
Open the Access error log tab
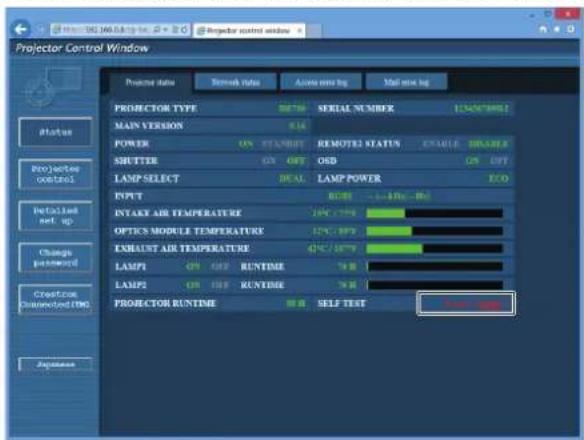(x=321, y=82)
